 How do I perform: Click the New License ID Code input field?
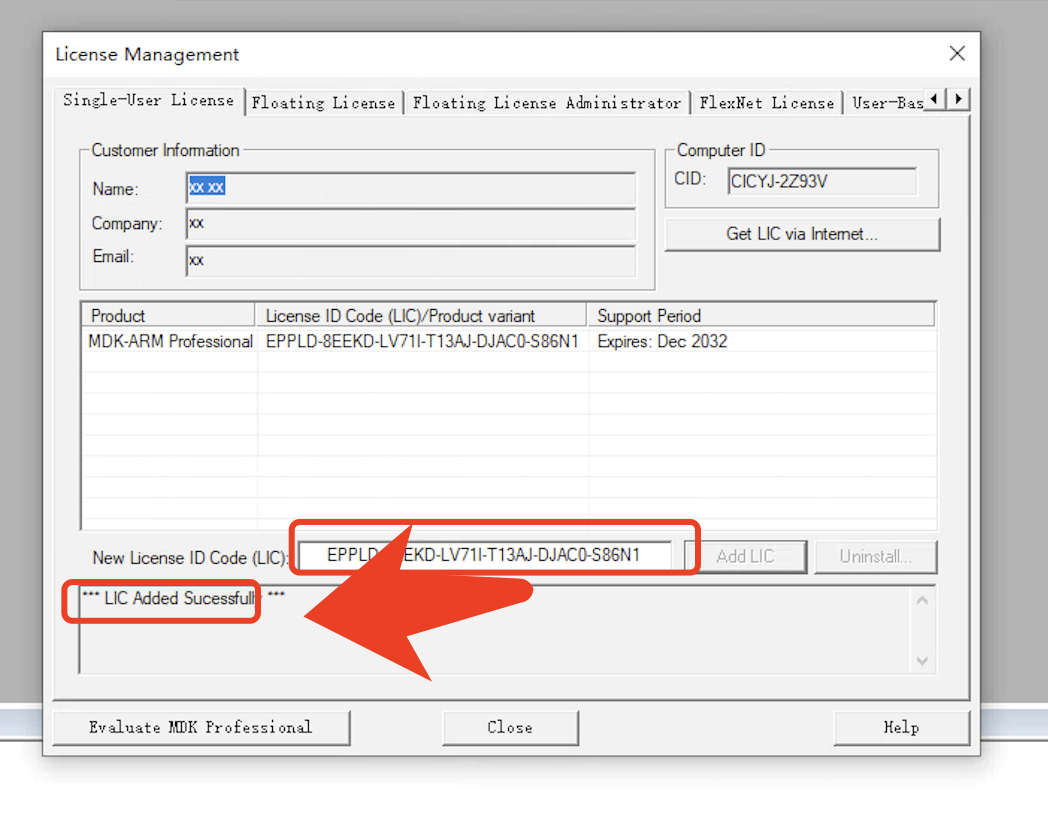pos(485,555)
